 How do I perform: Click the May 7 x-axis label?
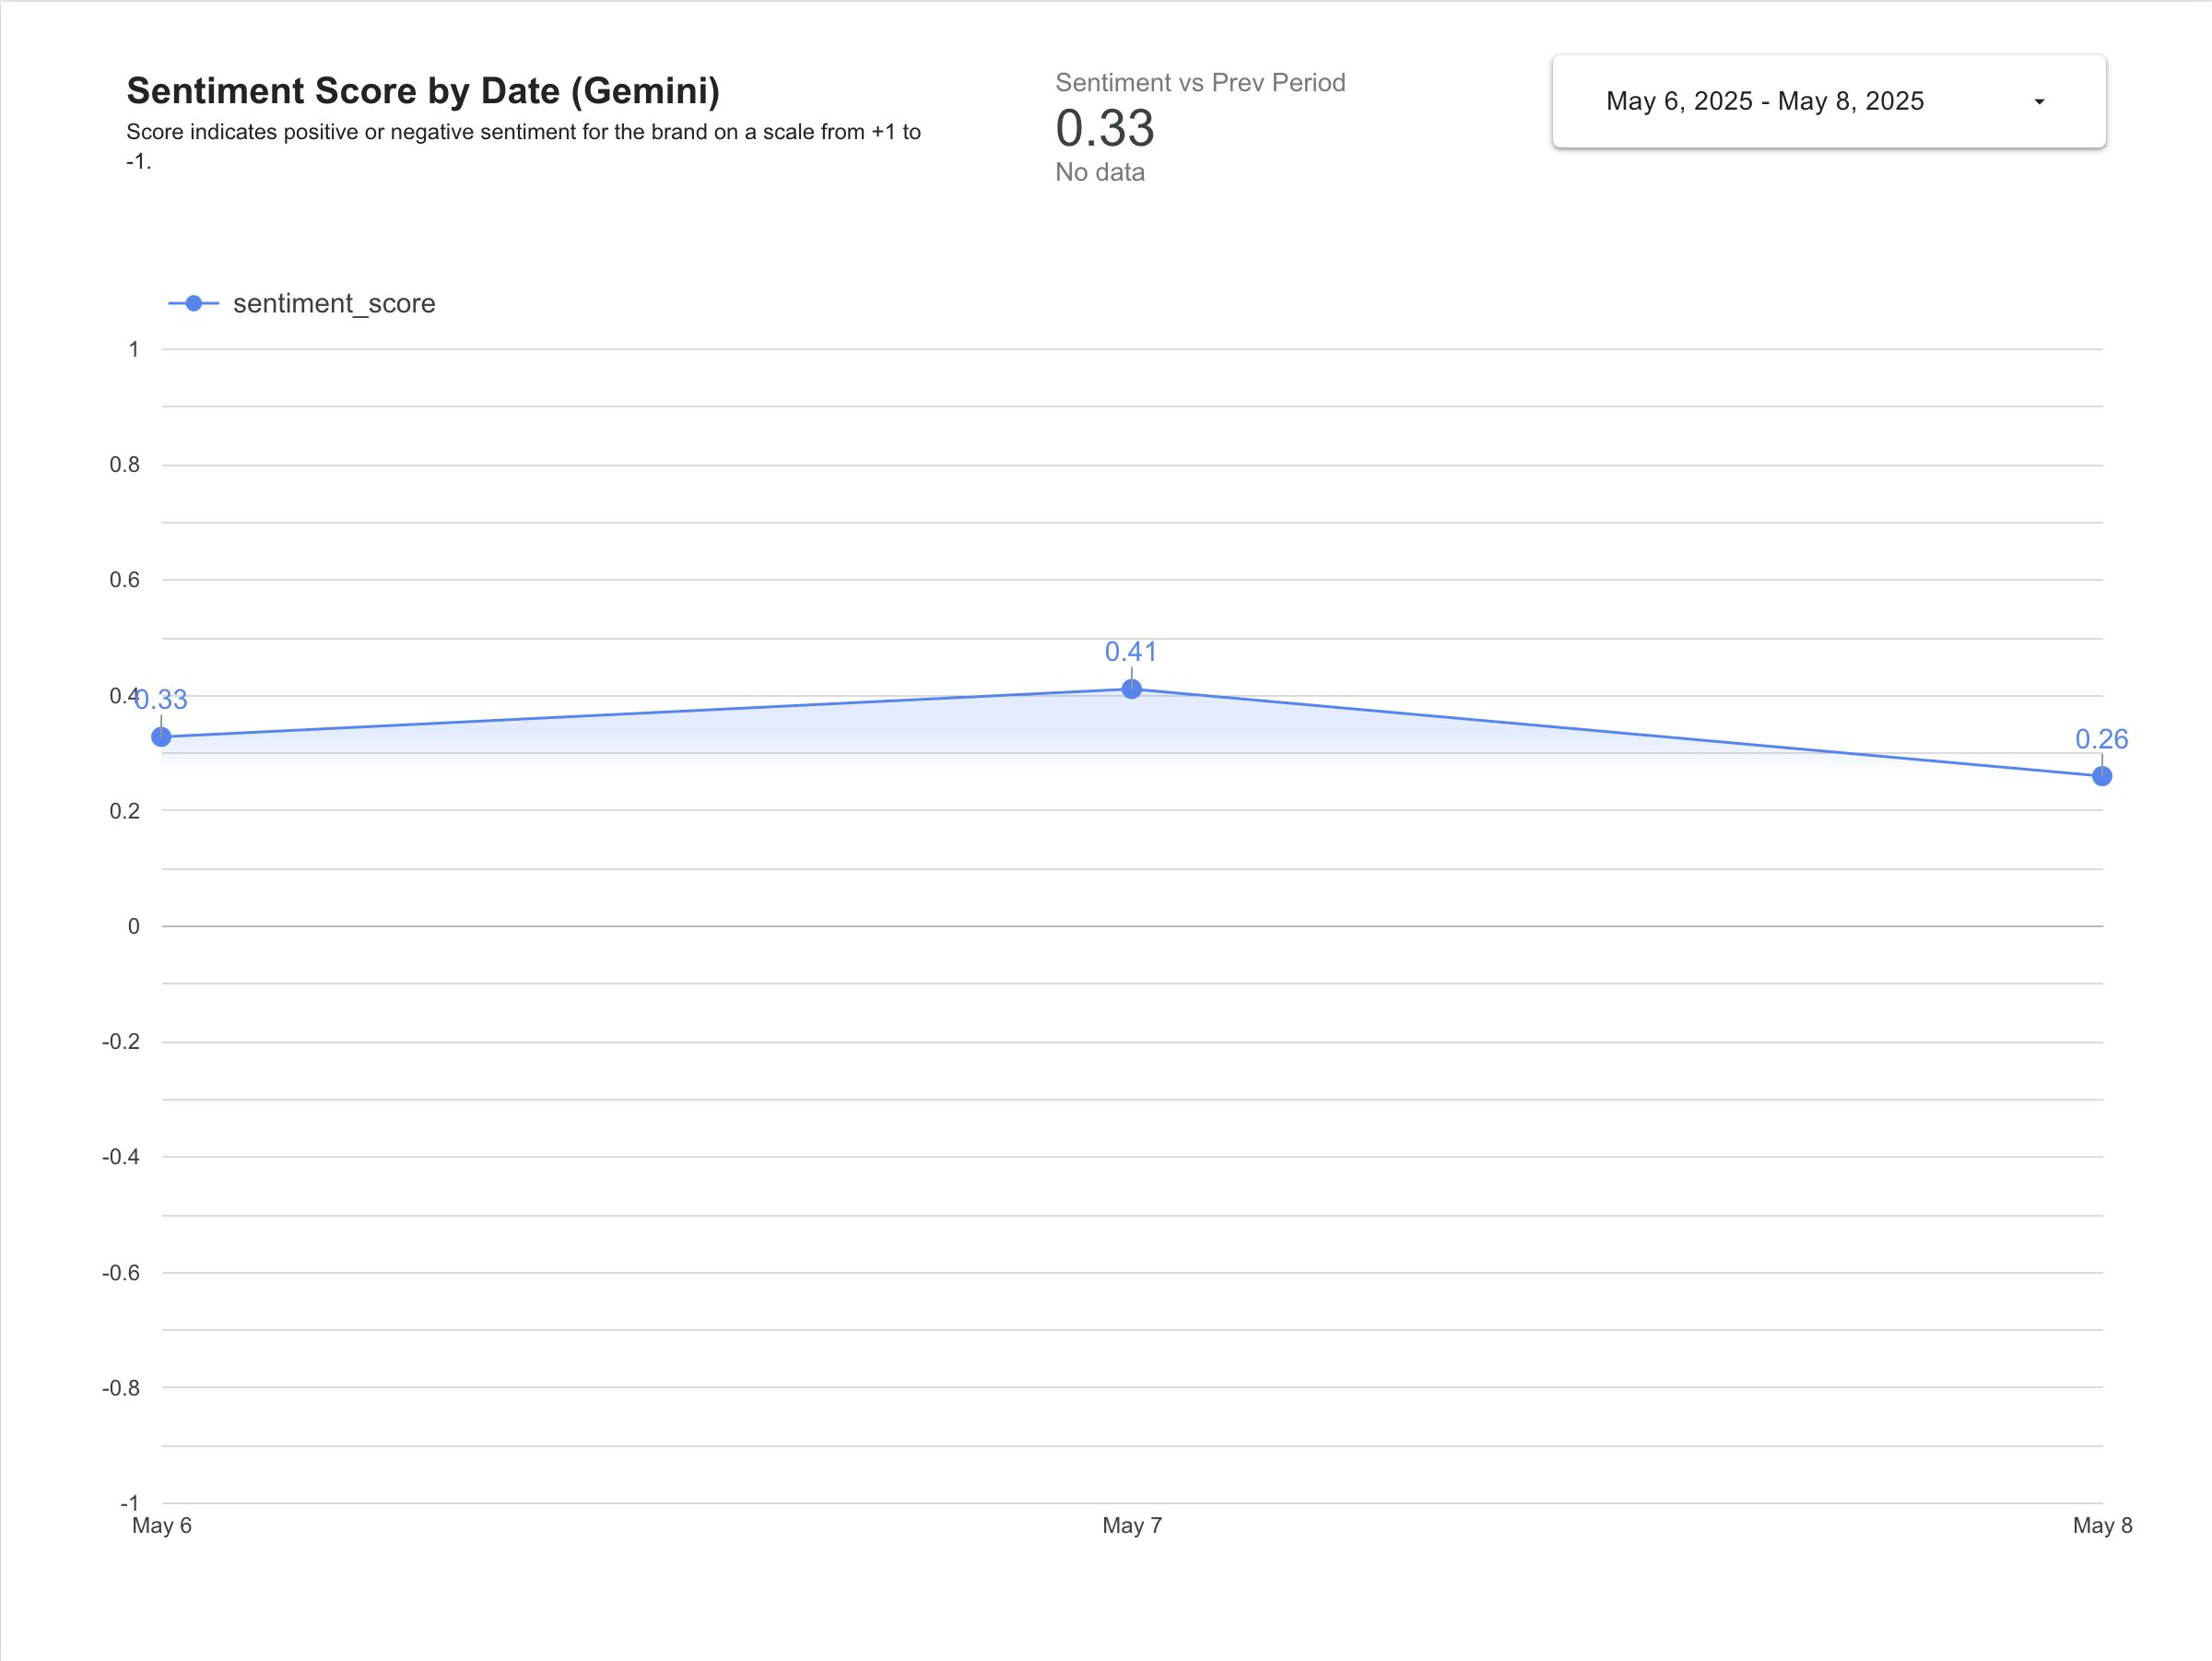1132,1525
